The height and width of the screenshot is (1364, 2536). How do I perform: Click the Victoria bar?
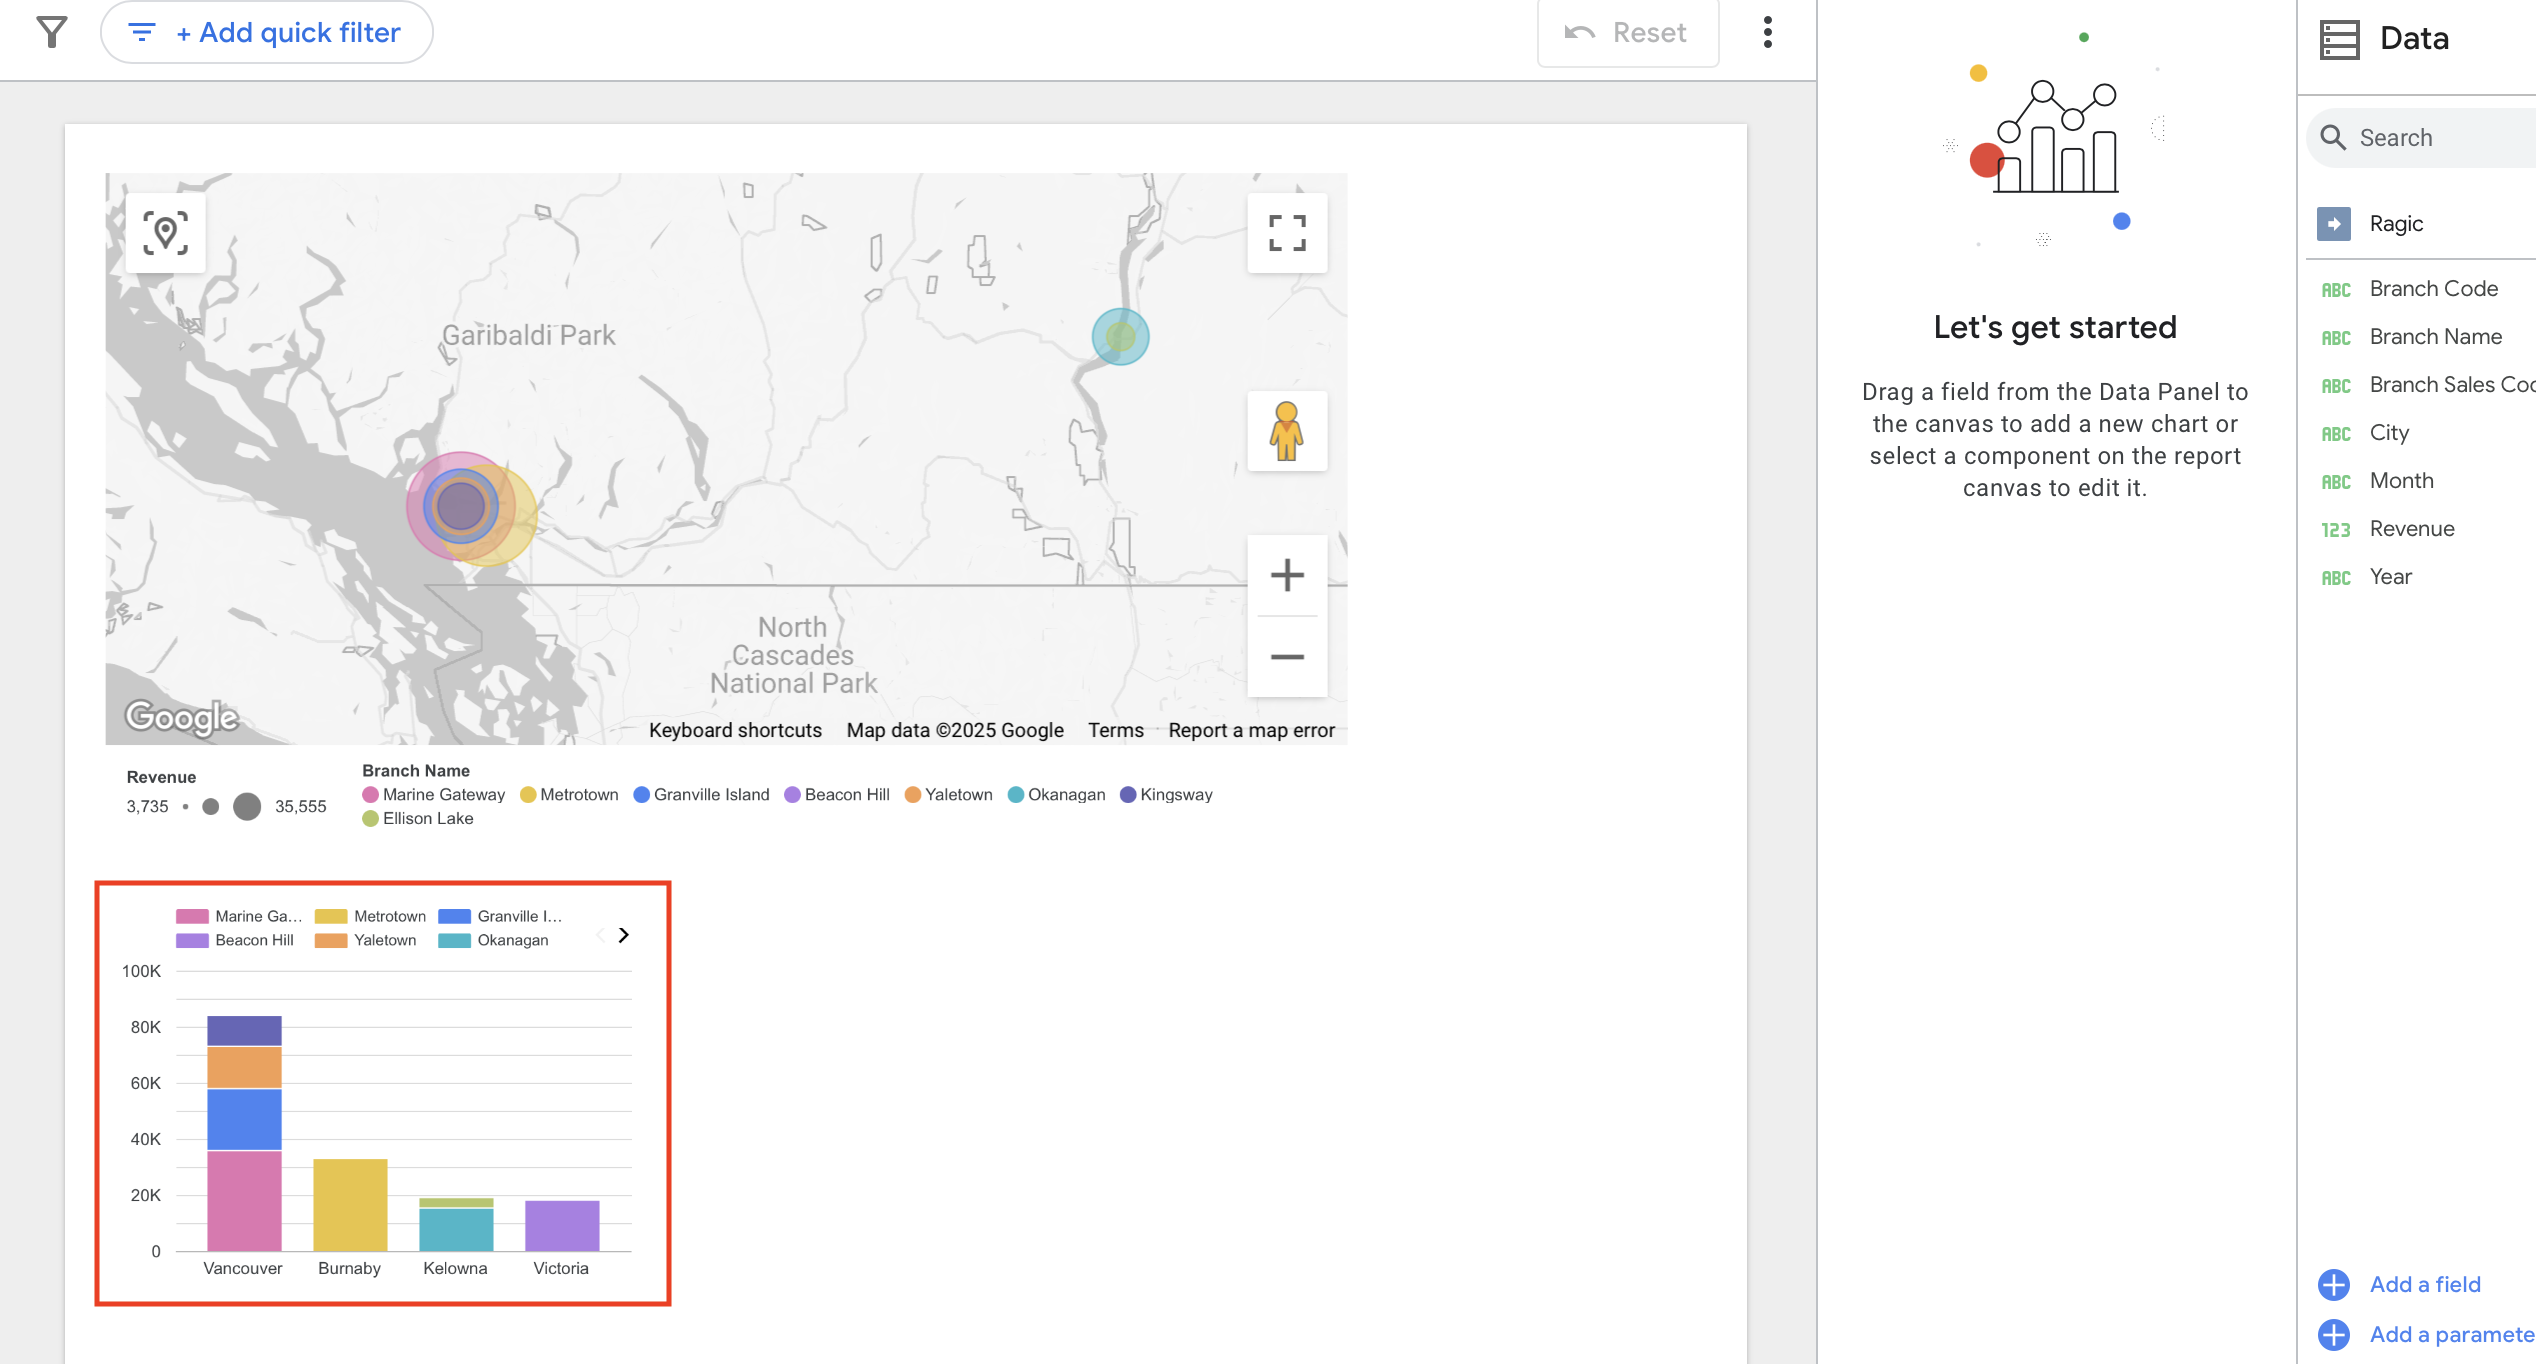pos(562,1226)
